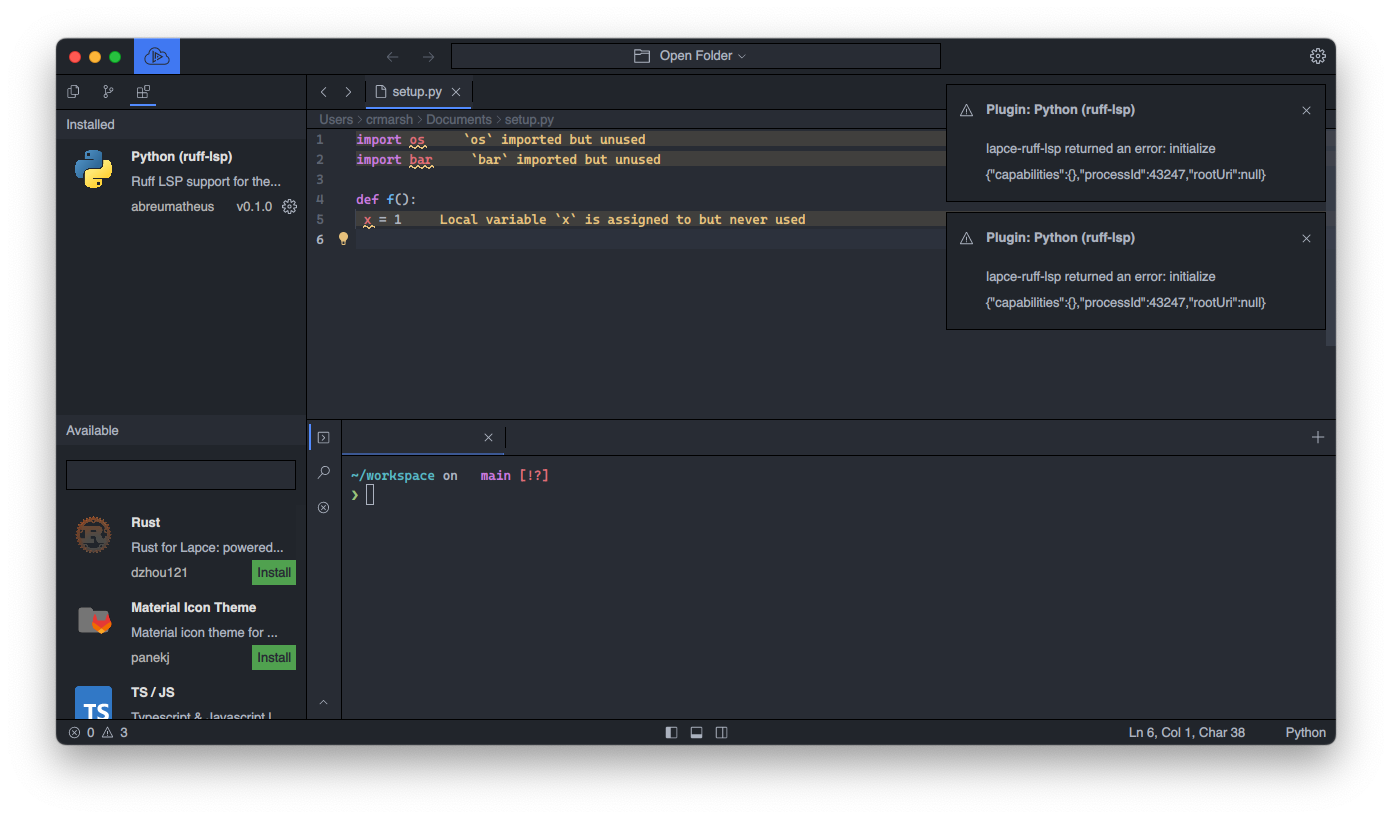Open the Open Folder dropdown
Viewport: 1392px width, 819px height.
[x=695, y=55]
